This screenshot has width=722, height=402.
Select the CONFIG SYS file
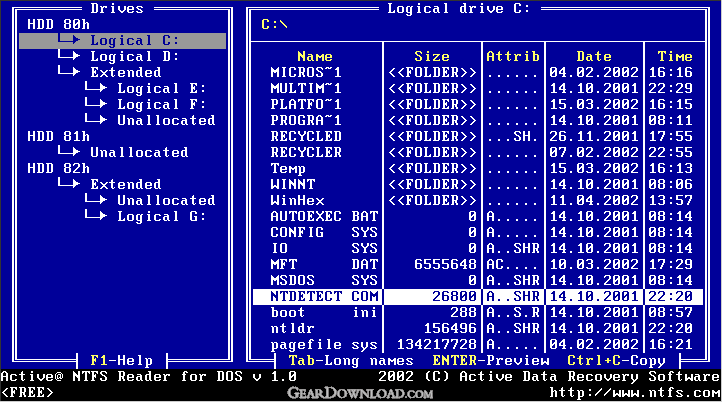point(324,232)
